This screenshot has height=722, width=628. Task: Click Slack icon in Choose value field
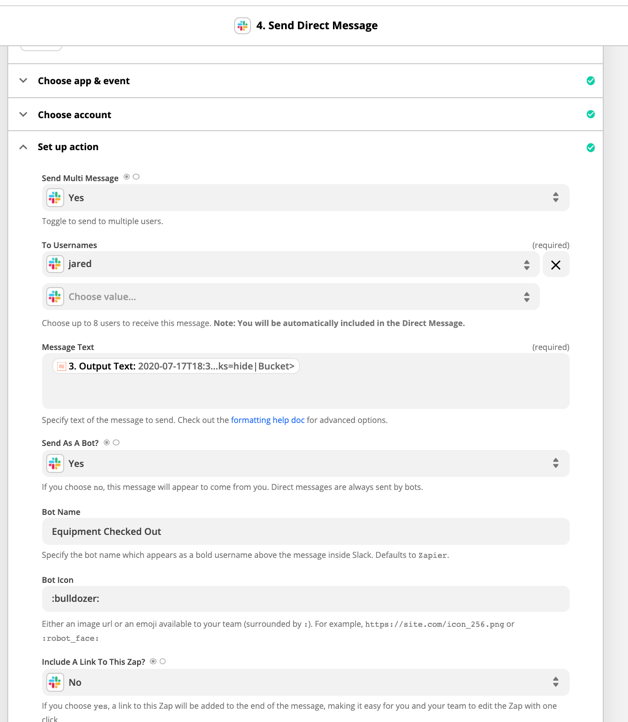point(55,297)
